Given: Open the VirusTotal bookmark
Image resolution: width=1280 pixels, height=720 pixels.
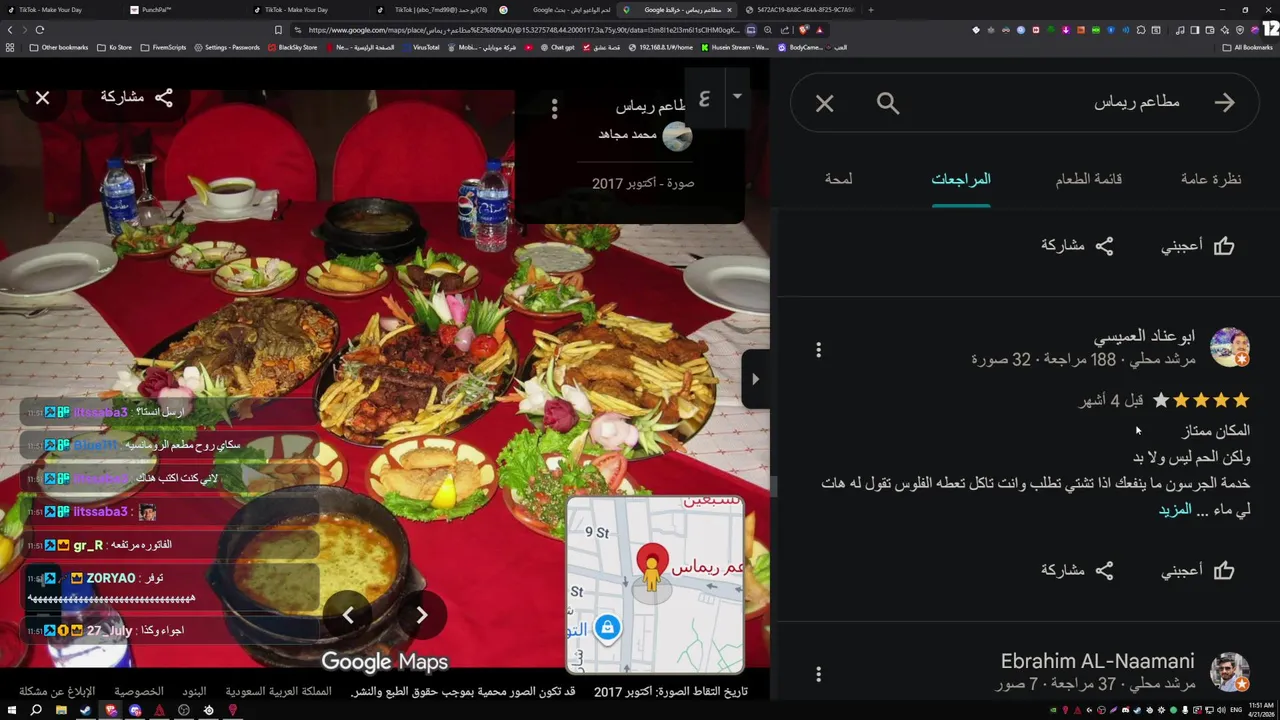Looking at the screenshot, I should pyautogui.click(x=421, y=47).
